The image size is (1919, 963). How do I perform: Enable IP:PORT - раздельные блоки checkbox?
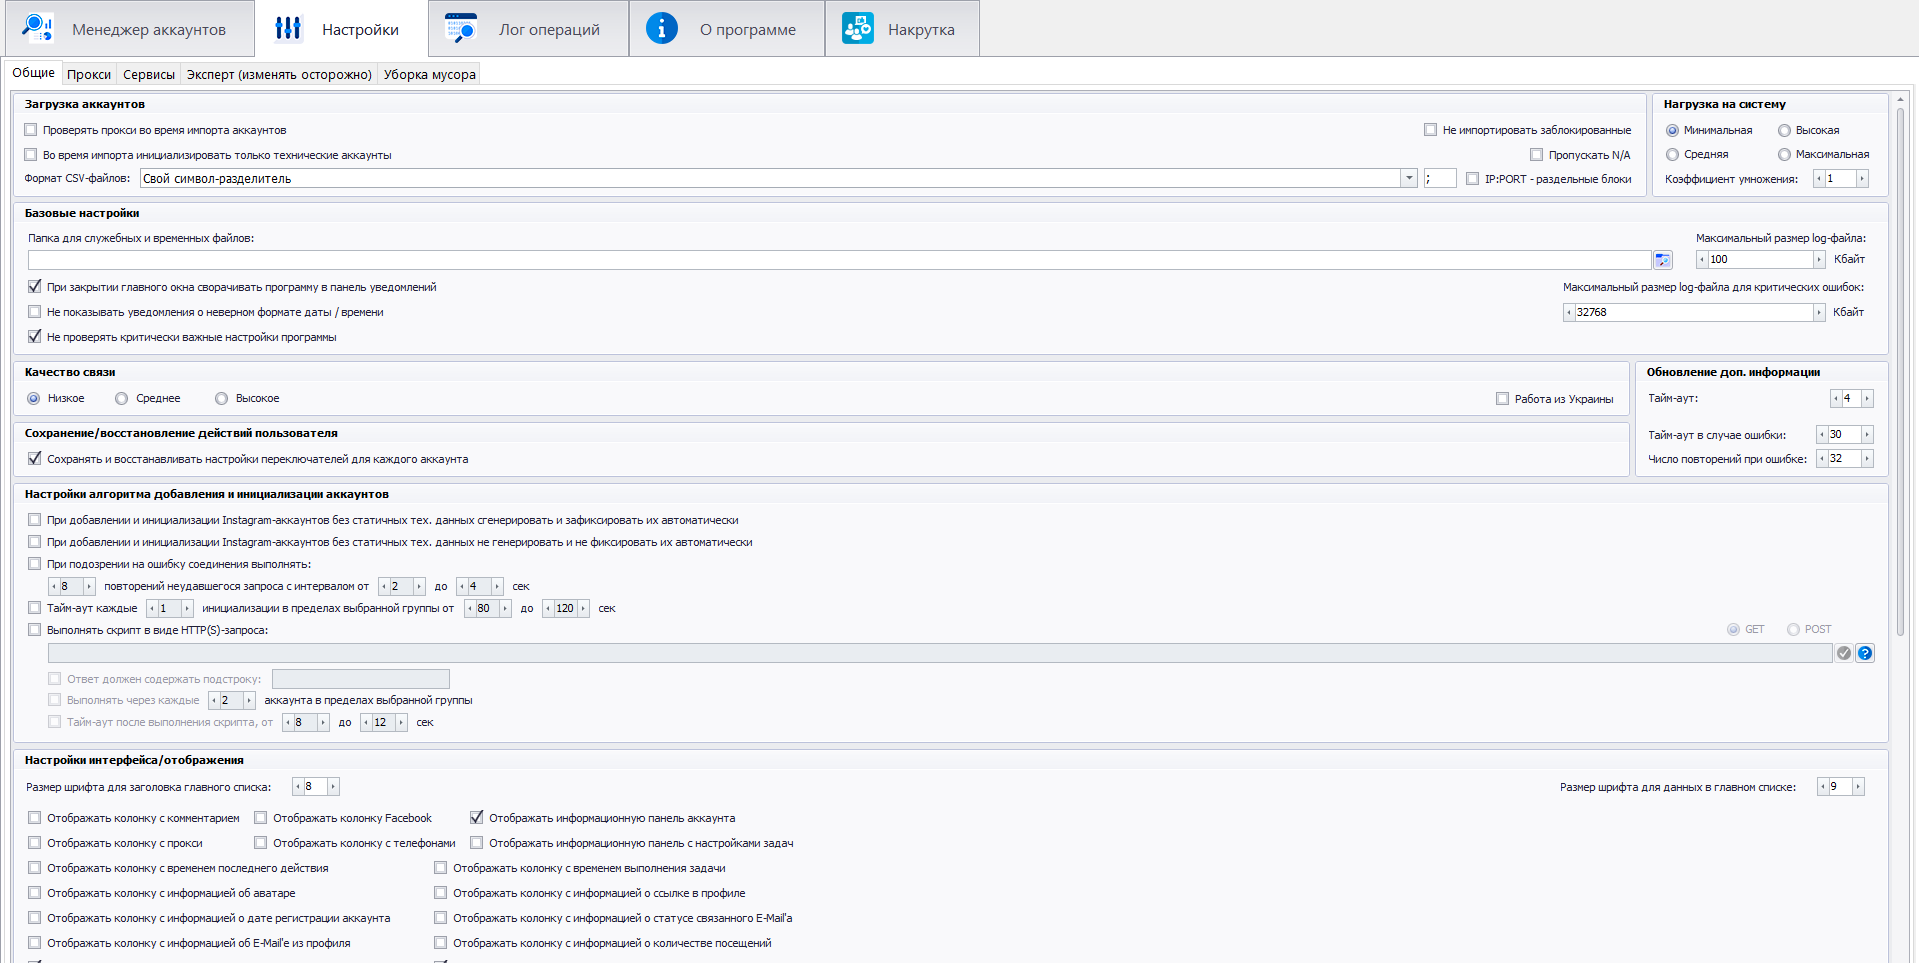pyautogui.click(x=1473, y=179)
